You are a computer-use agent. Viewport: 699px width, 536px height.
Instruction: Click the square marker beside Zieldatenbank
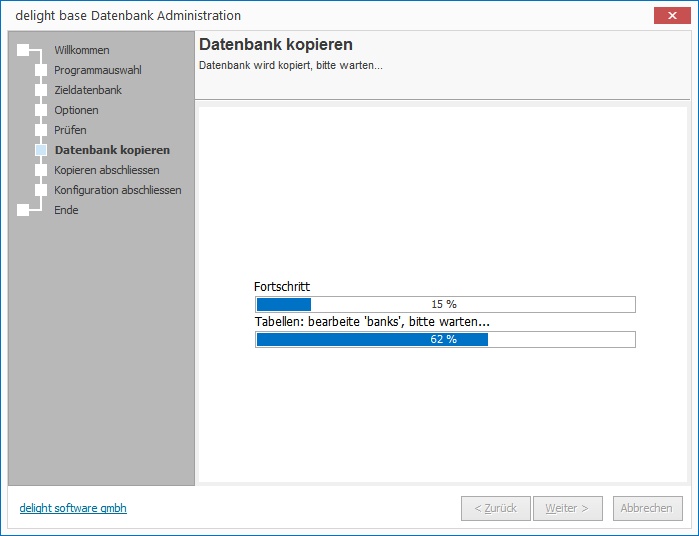pos(41,90)
